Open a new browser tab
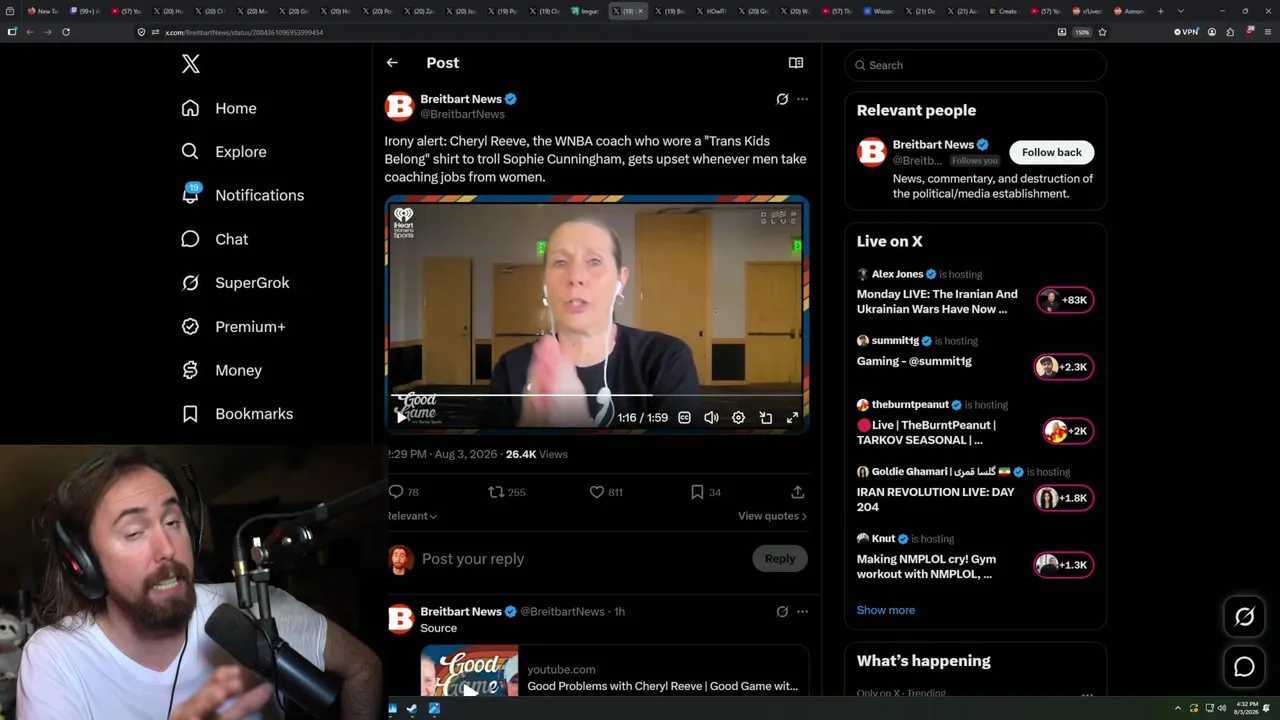 tap(1160, 11)
